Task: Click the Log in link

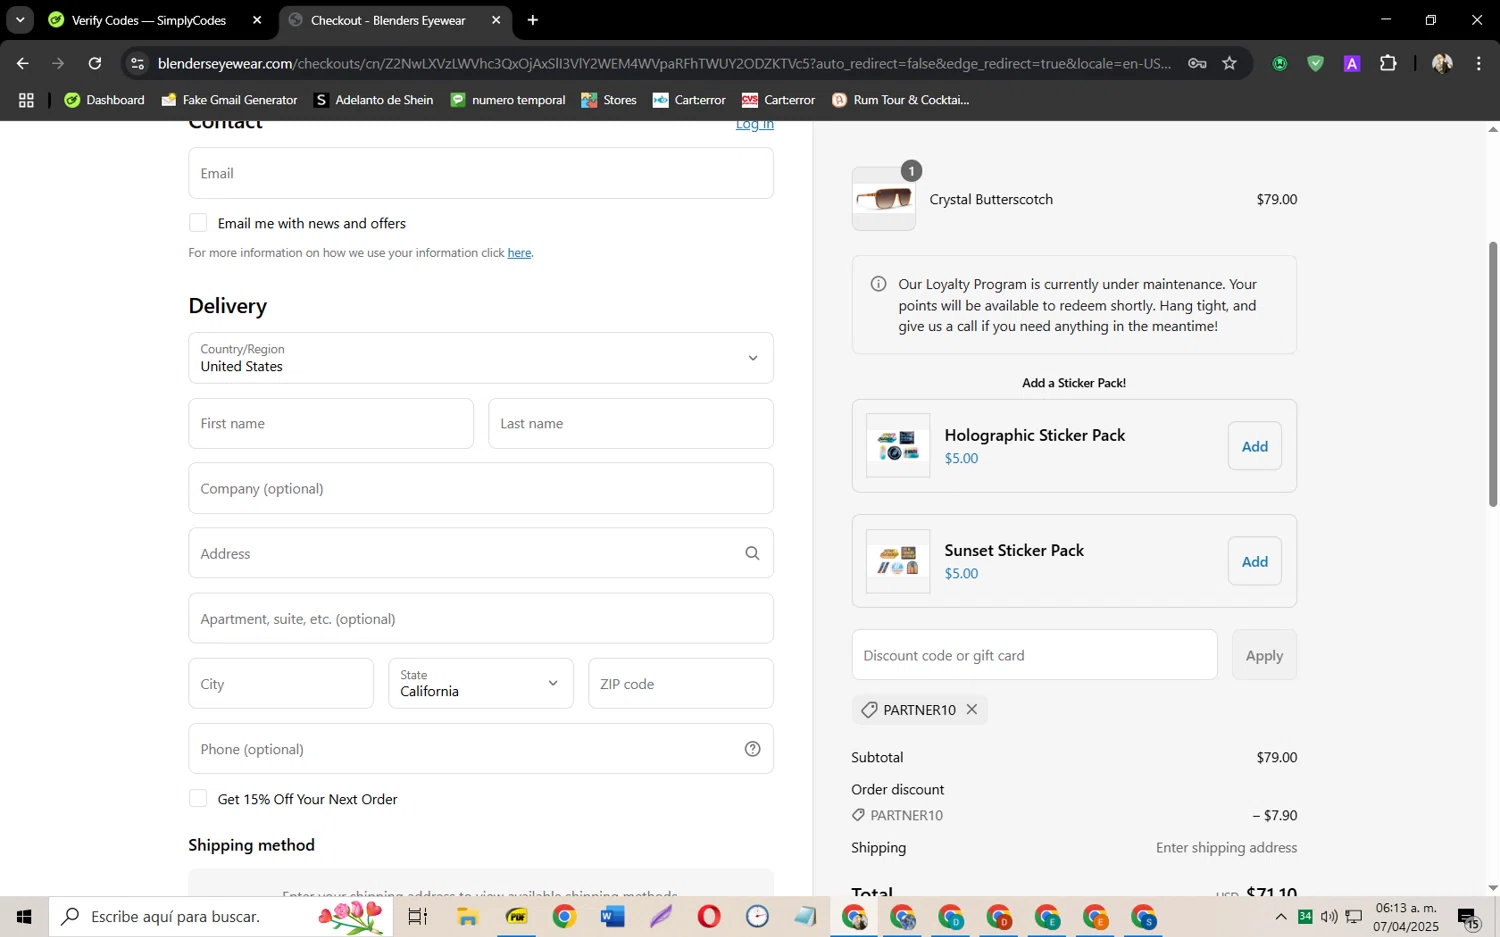Action: click(755, 125)
